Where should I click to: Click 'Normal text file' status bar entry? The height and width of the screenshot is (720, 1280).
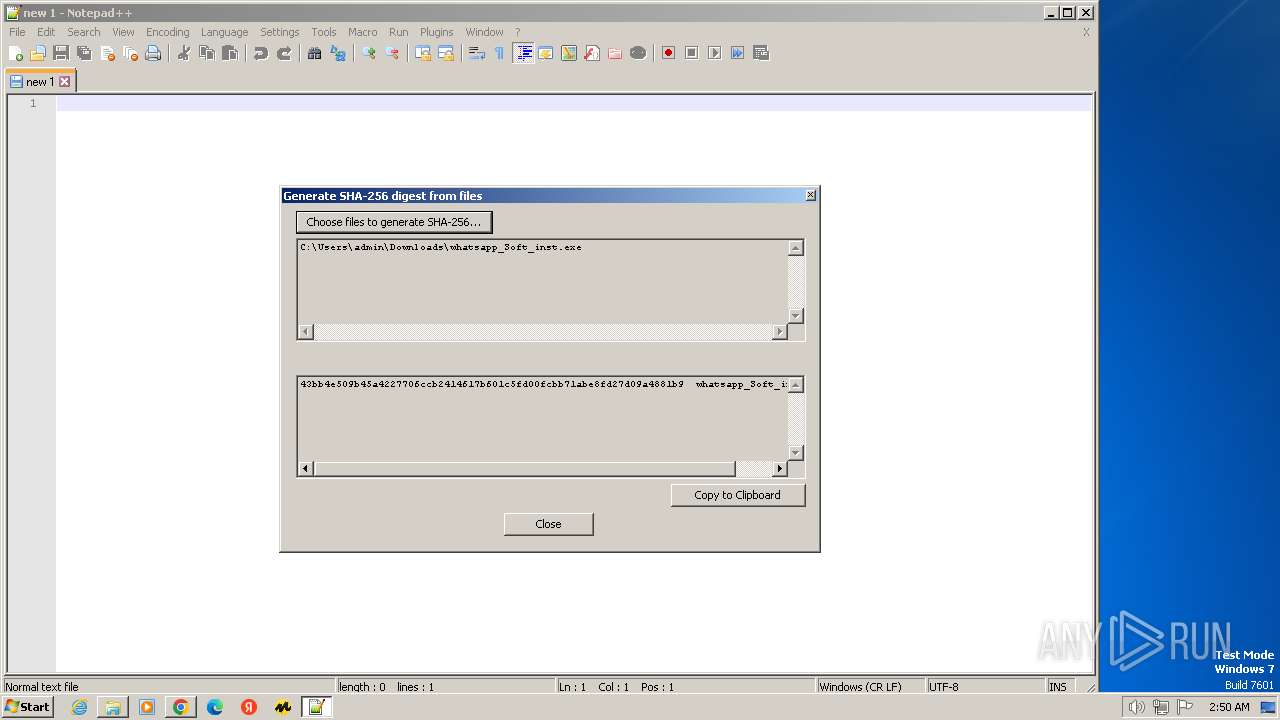tap(42, 687)
